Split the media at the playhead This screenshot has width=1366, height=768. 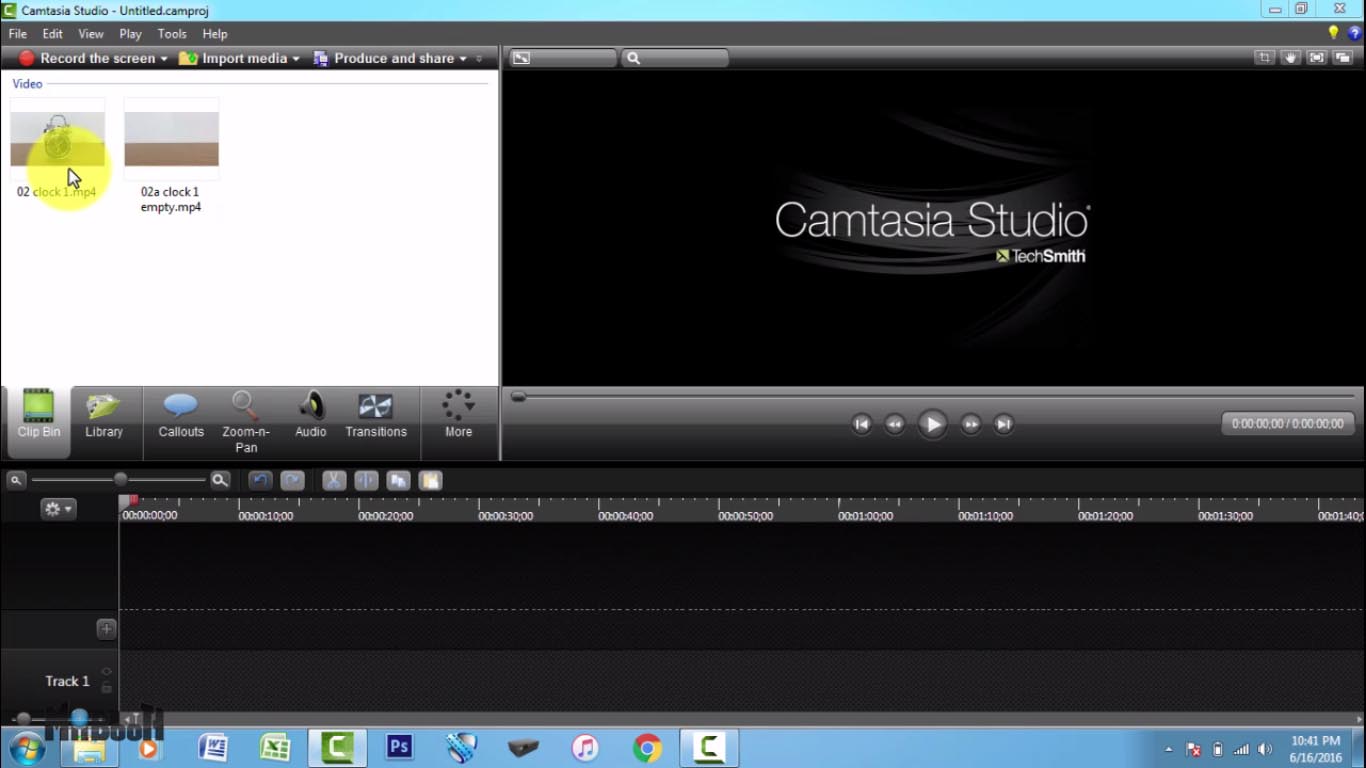(x=366, y=480)
